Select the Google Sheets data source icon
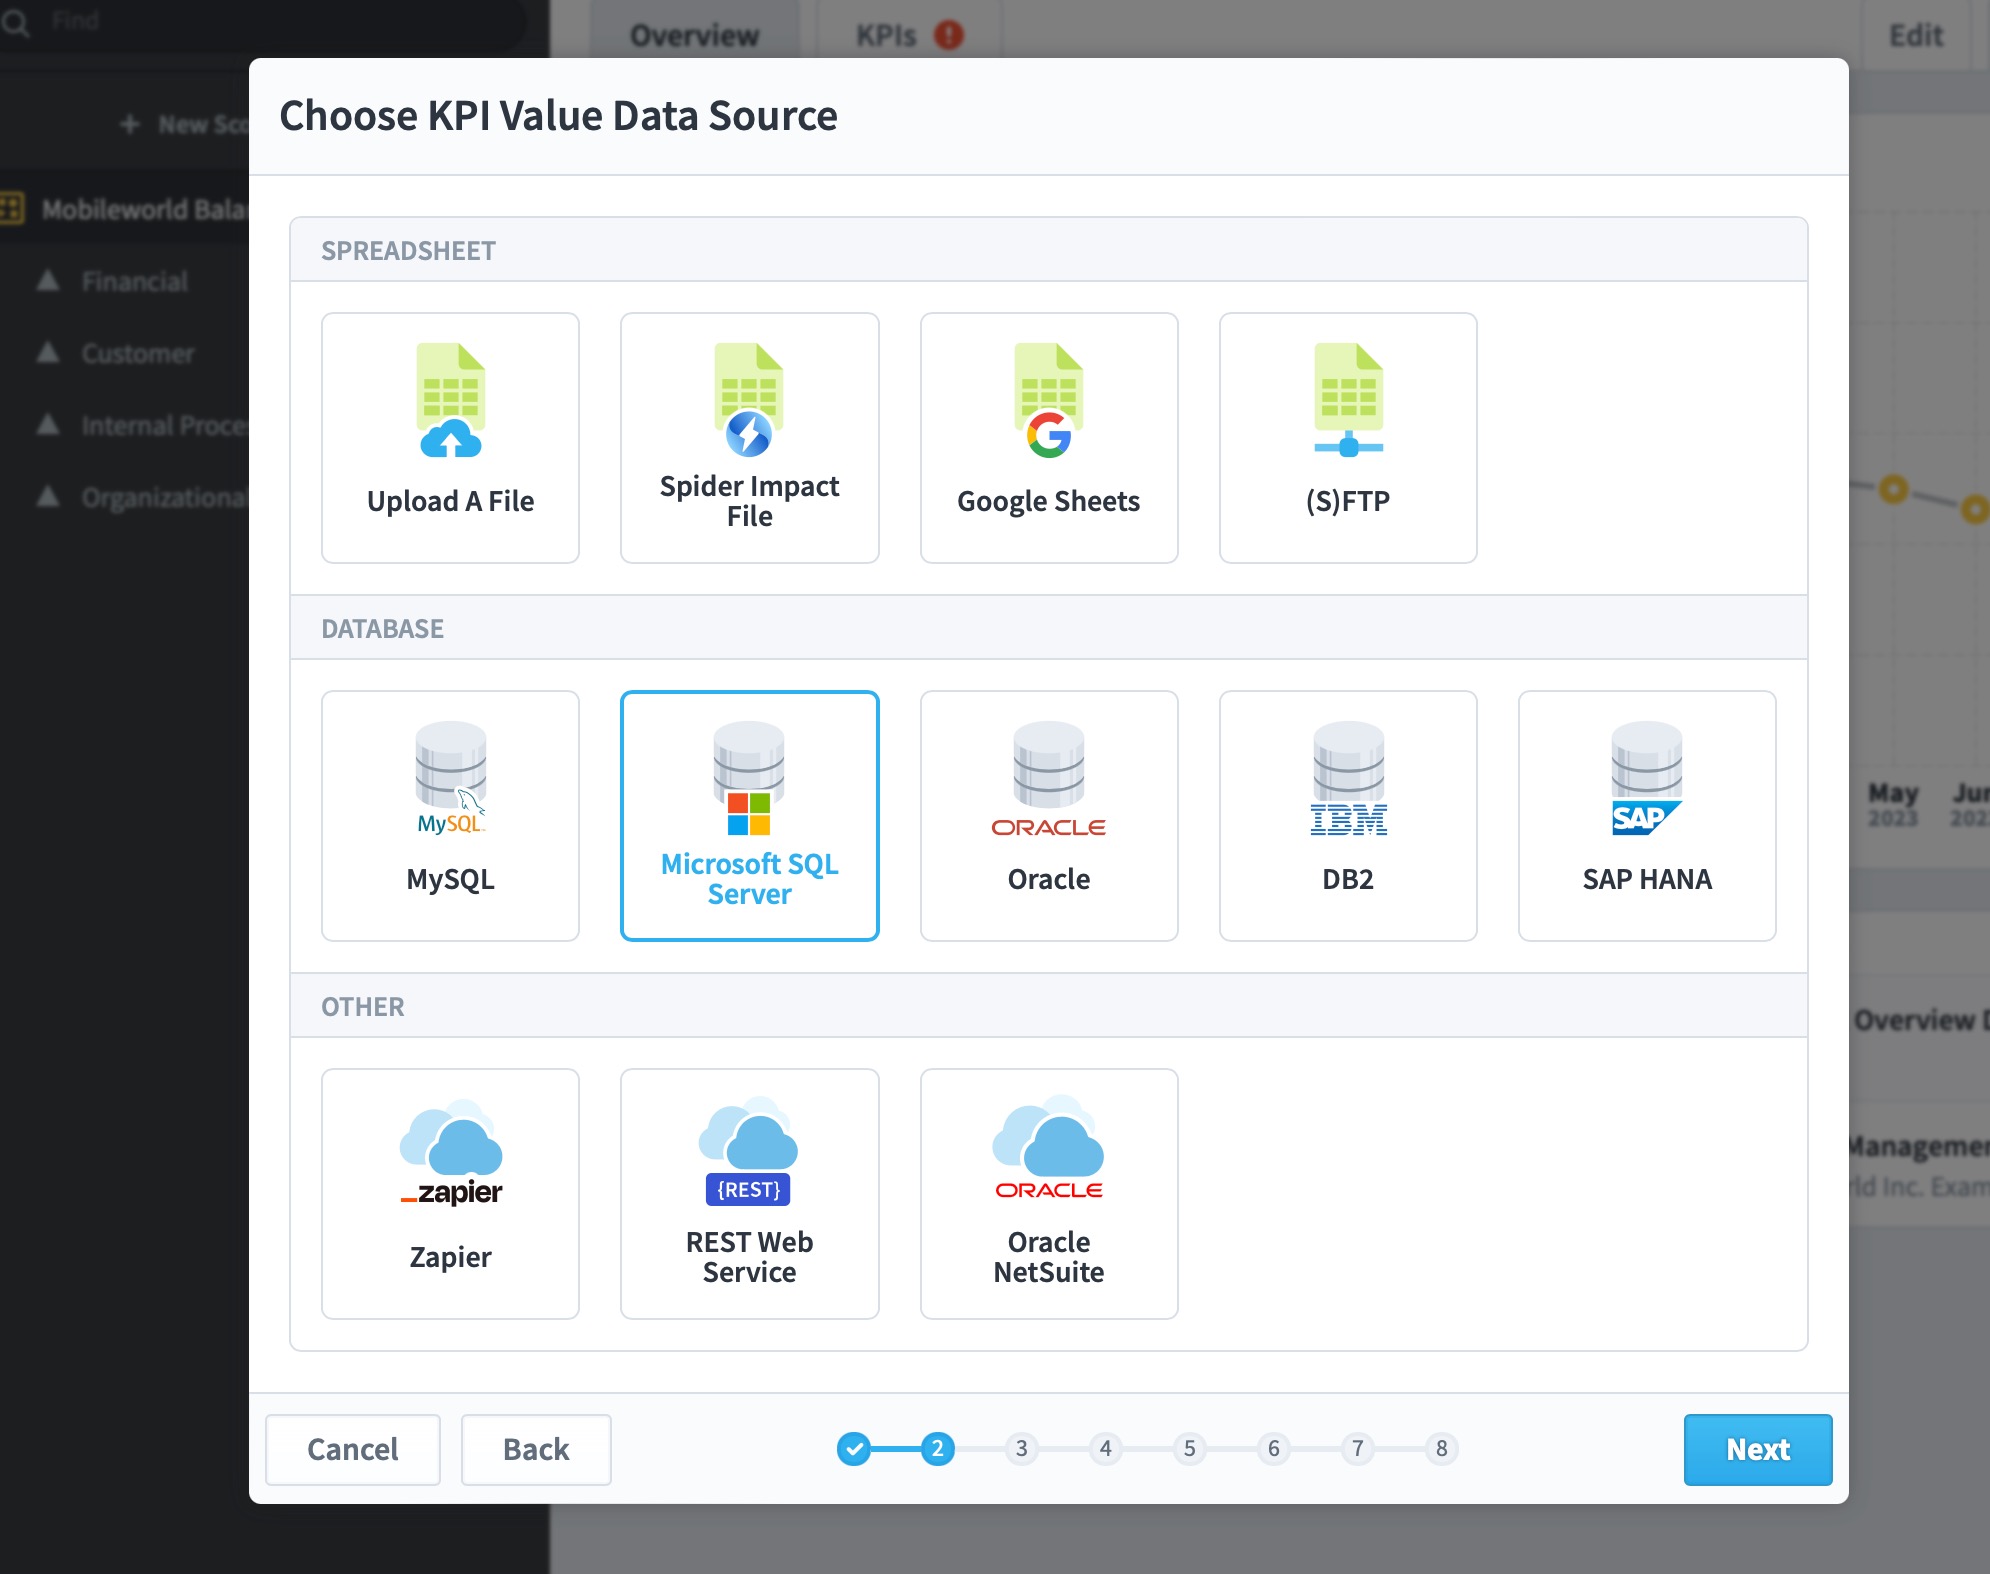Image resolution: width=1990 pixels, height=1574 pixels. (1048, 400)
